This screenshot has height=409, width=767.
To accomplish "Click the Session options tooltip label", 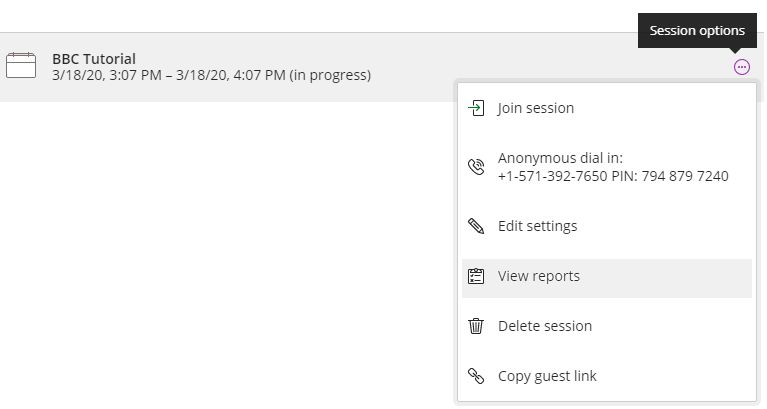I will tap(697, 30).
